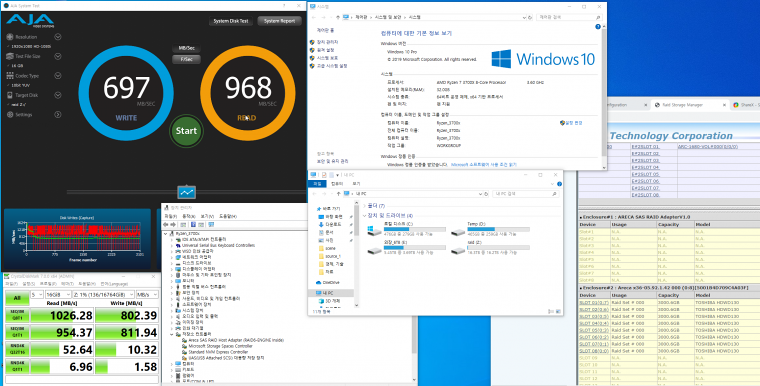The height and width of the screenshot is (386, 760).
Task: Click the Resolution icon in AJA System Test
Action: (x=10, y=37)
